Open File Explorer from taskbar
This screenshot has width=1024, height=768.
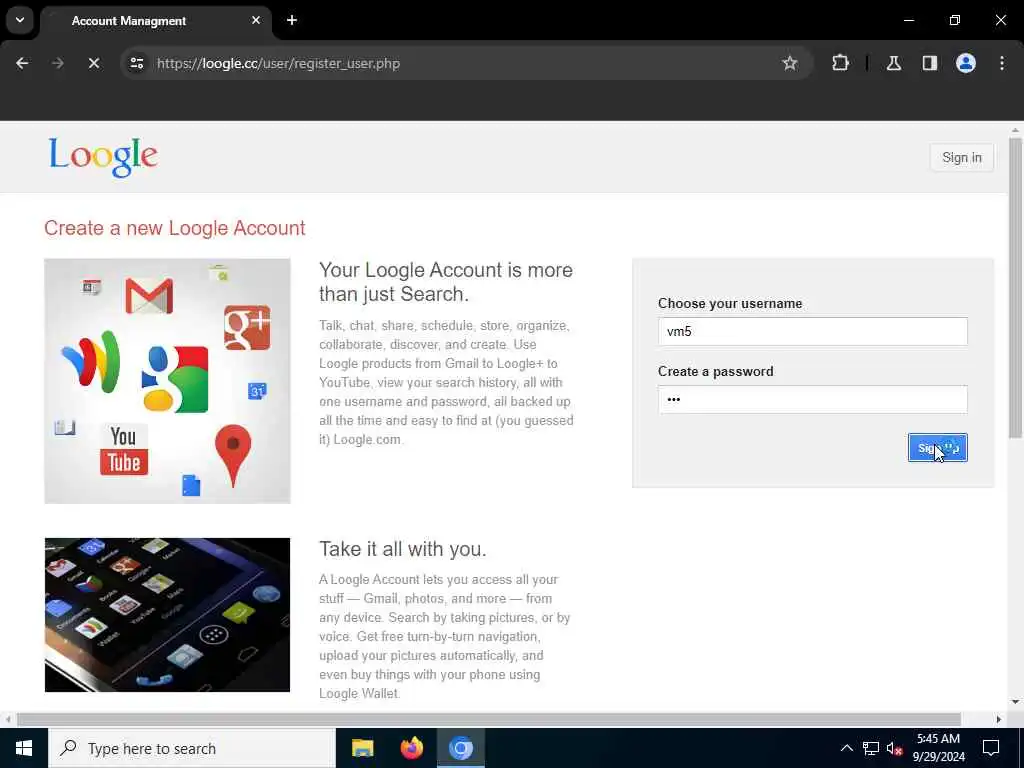click(362, 748)
